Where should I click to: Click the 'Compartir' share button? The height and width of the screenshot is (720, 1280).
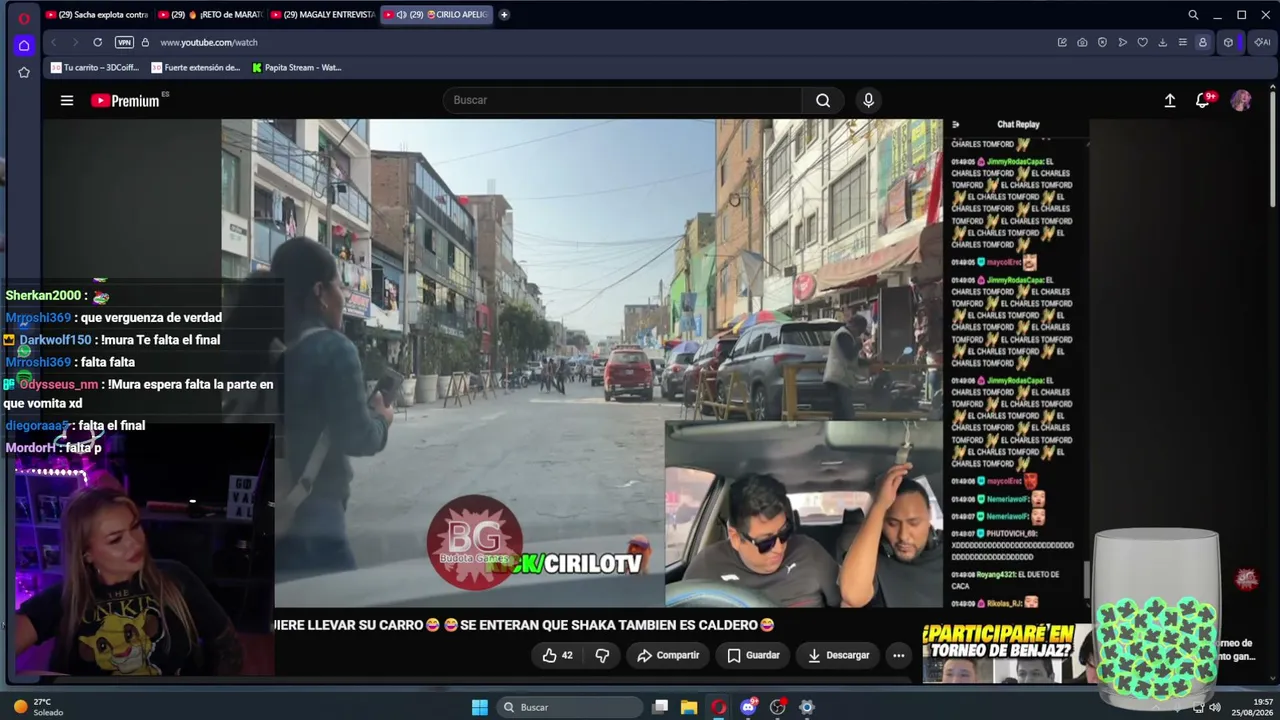(x=668, y=655)
